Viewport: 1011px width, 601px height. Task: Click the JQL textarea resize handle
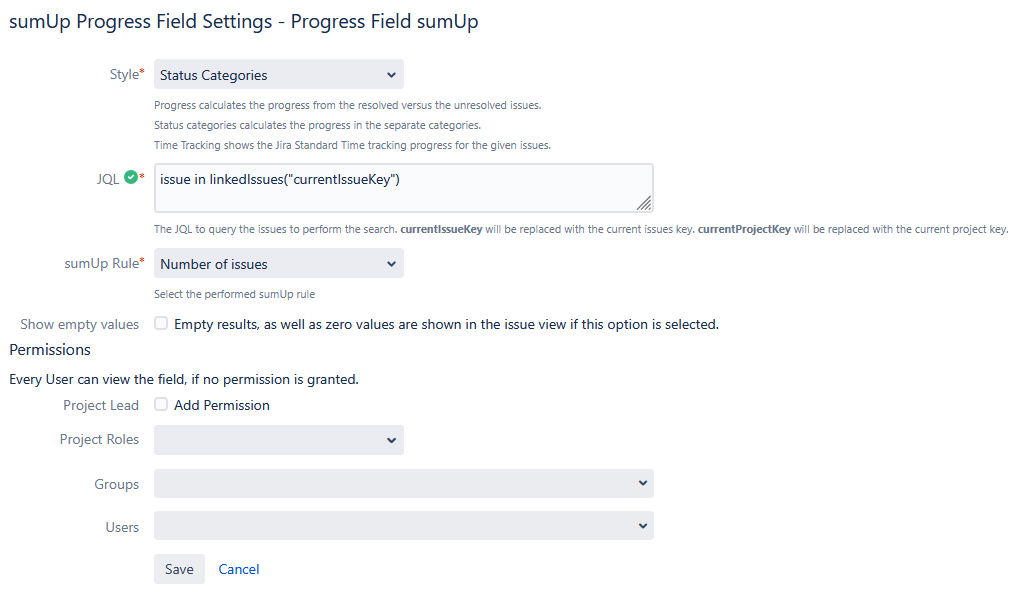point(644,203)
